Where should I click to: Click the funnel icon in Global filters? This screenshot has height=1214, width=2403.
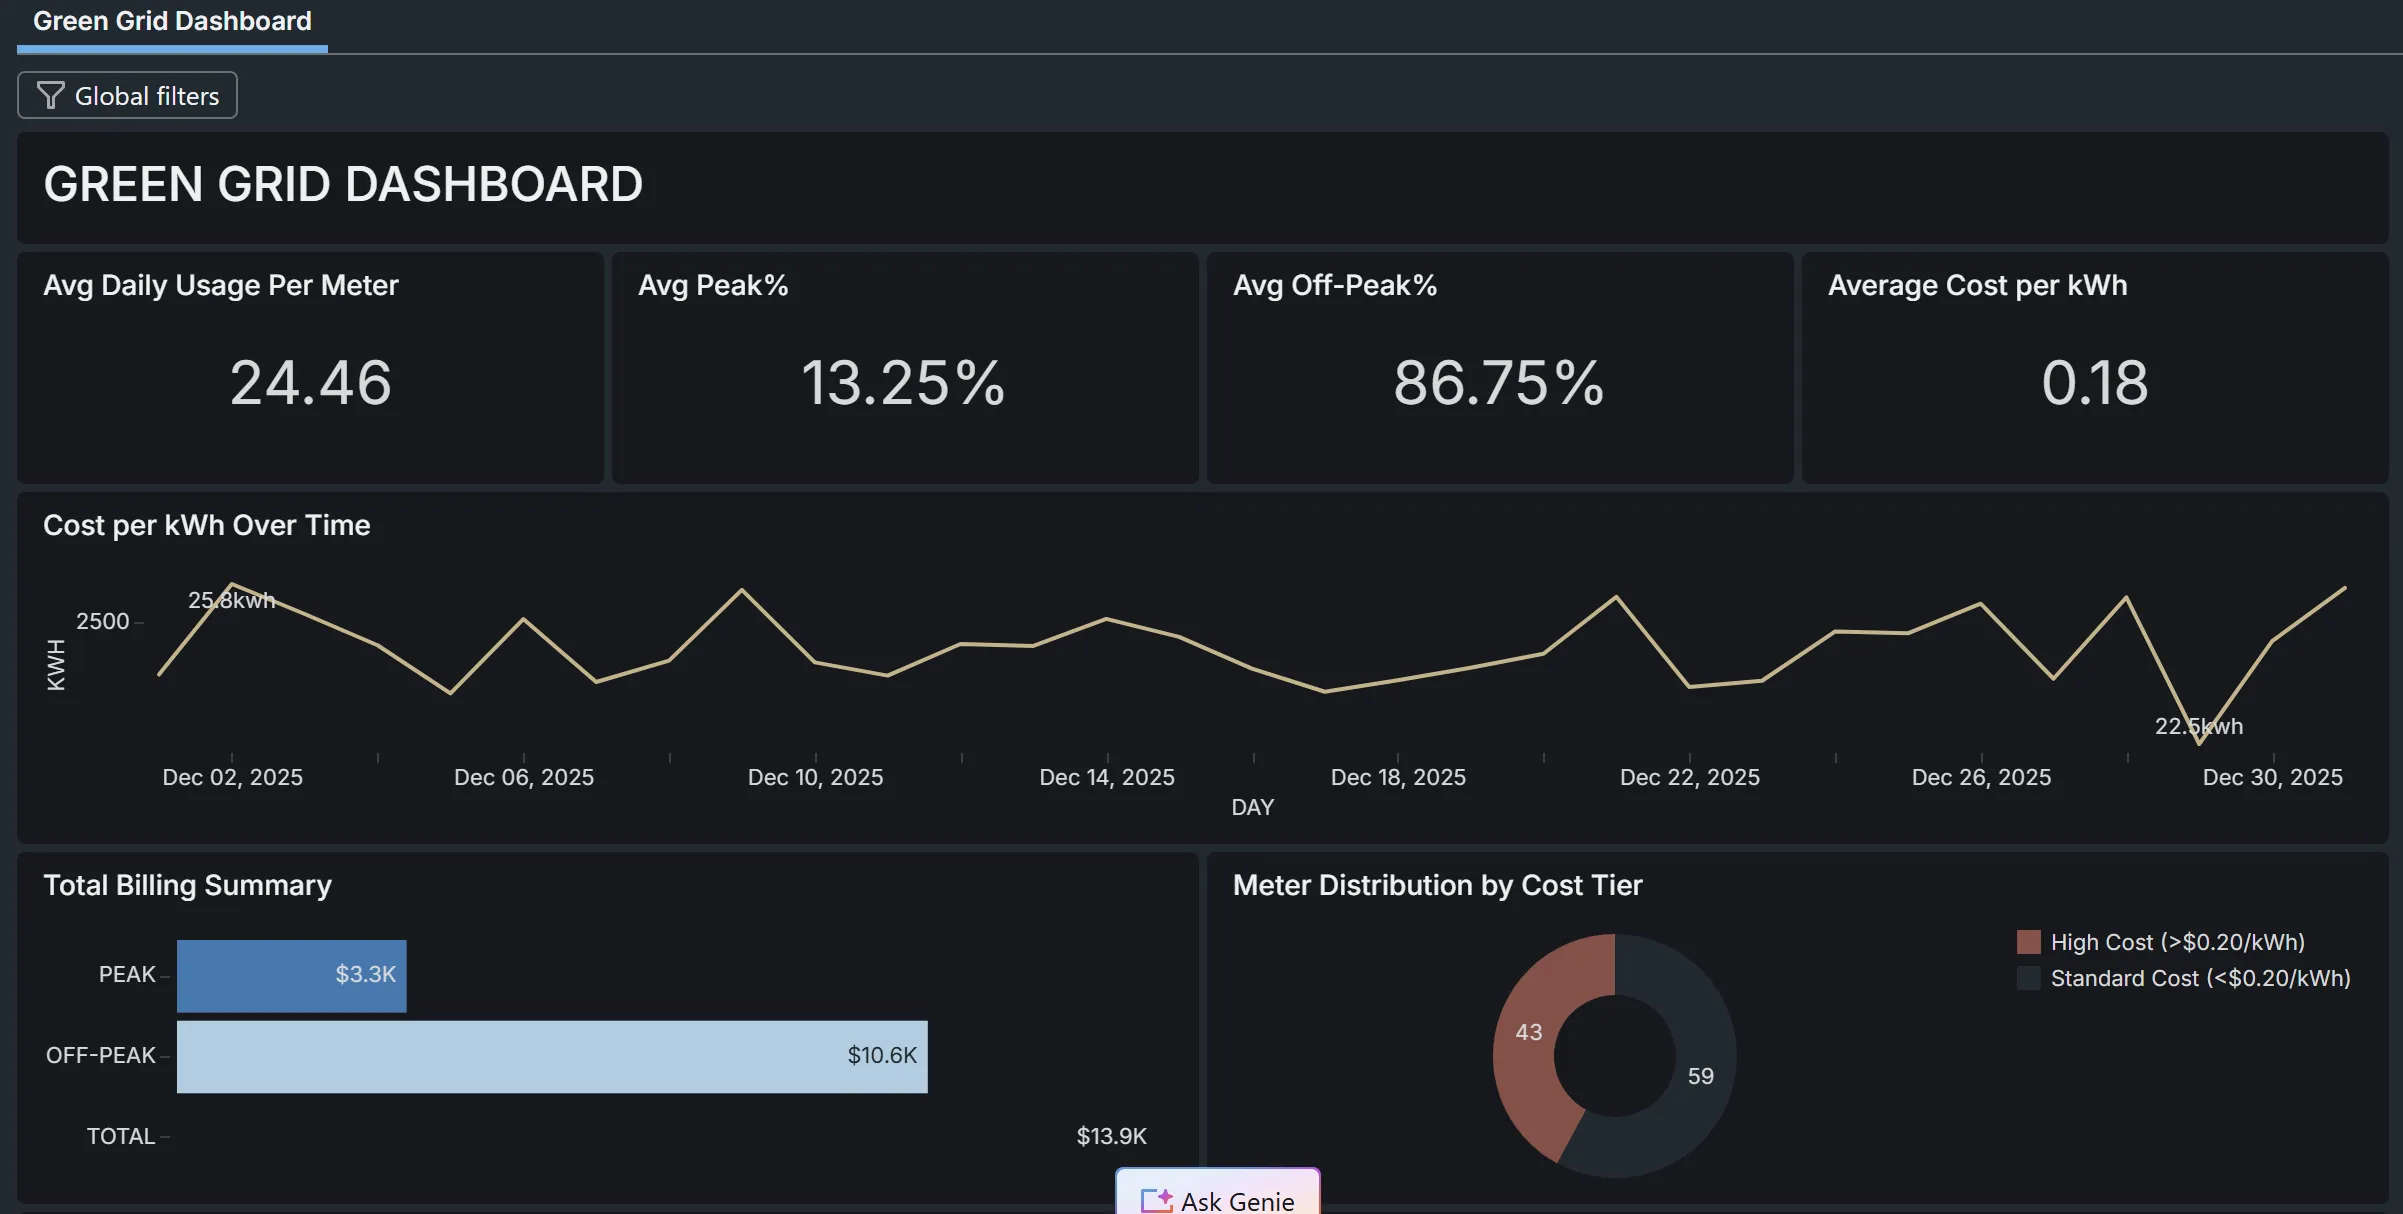(50, 96)
